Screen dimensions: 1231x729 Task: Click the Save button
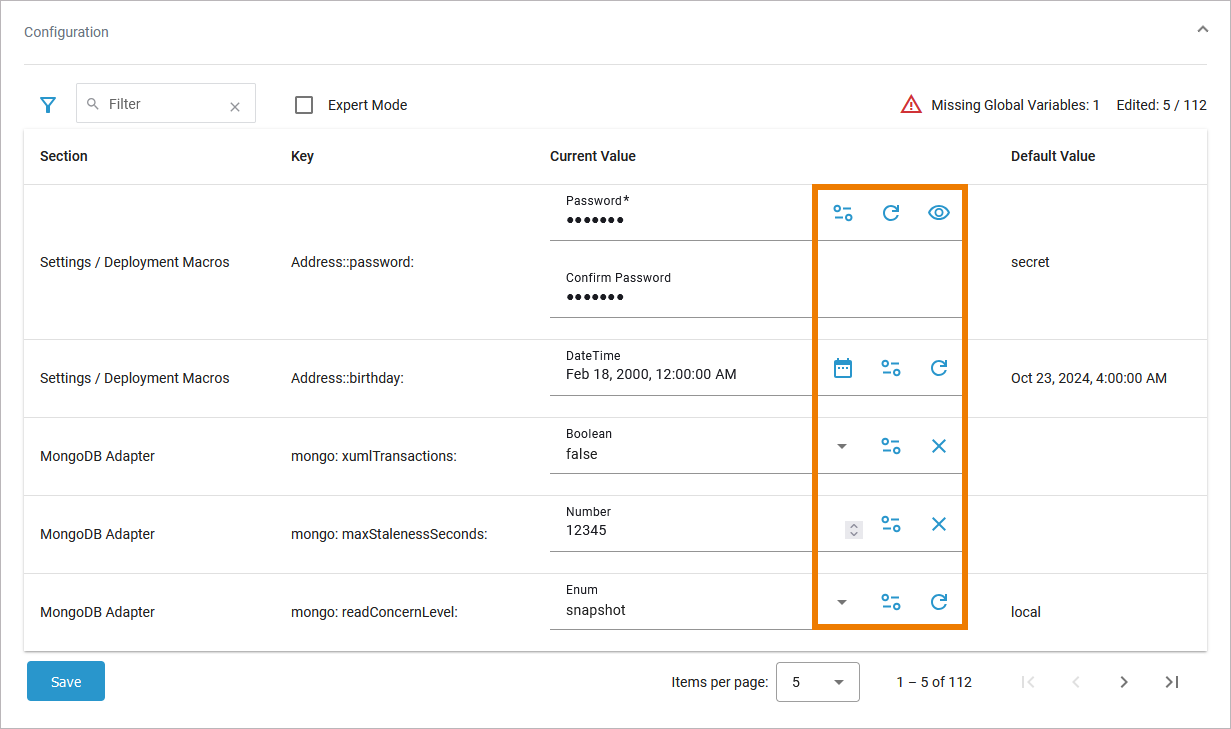click(66, 682)
